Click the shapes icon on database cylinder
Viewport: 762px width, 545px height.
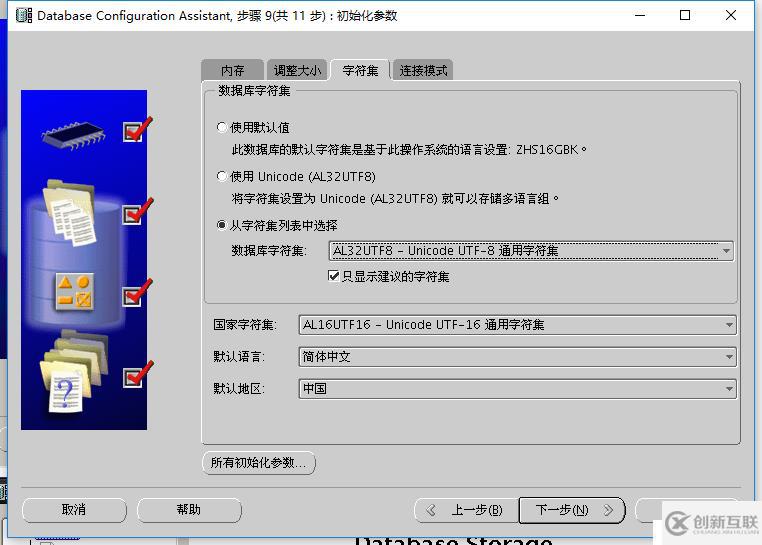(x=74, y=292)
